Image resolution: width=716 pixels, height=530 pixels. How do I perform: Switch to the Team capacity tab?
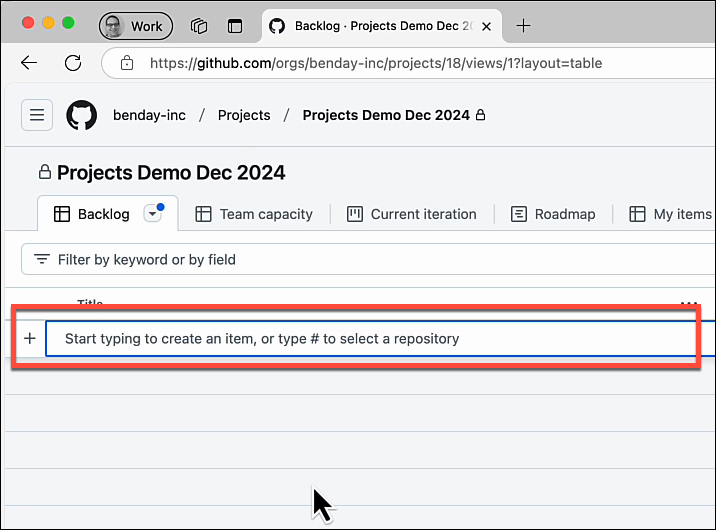tap(254, 214)
